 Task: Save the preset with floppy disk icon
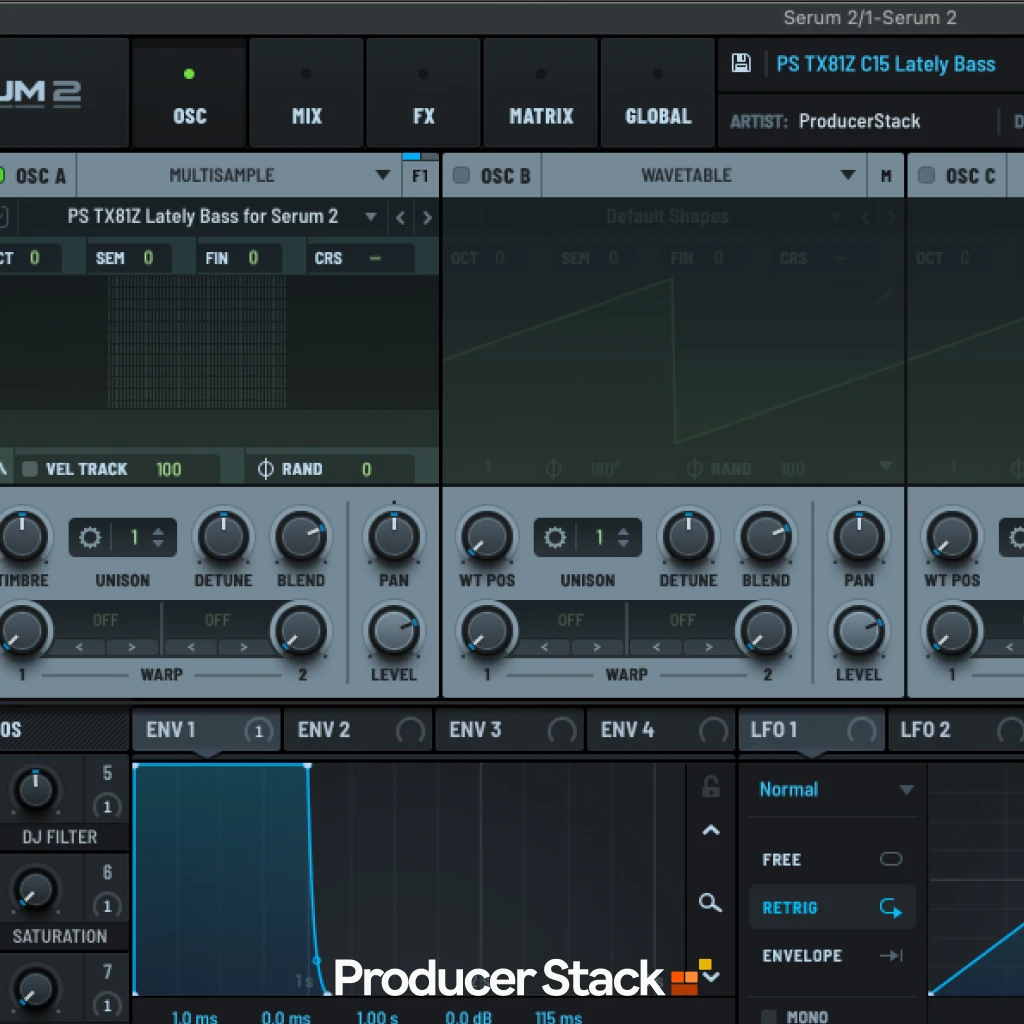point(741,63)
